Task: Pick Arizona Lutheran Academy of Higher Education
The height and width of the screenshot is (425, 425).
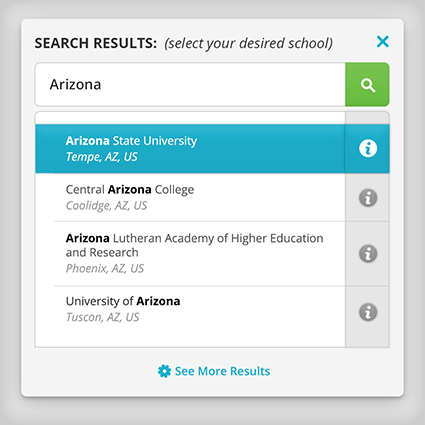Action: (x=190, y=254)
